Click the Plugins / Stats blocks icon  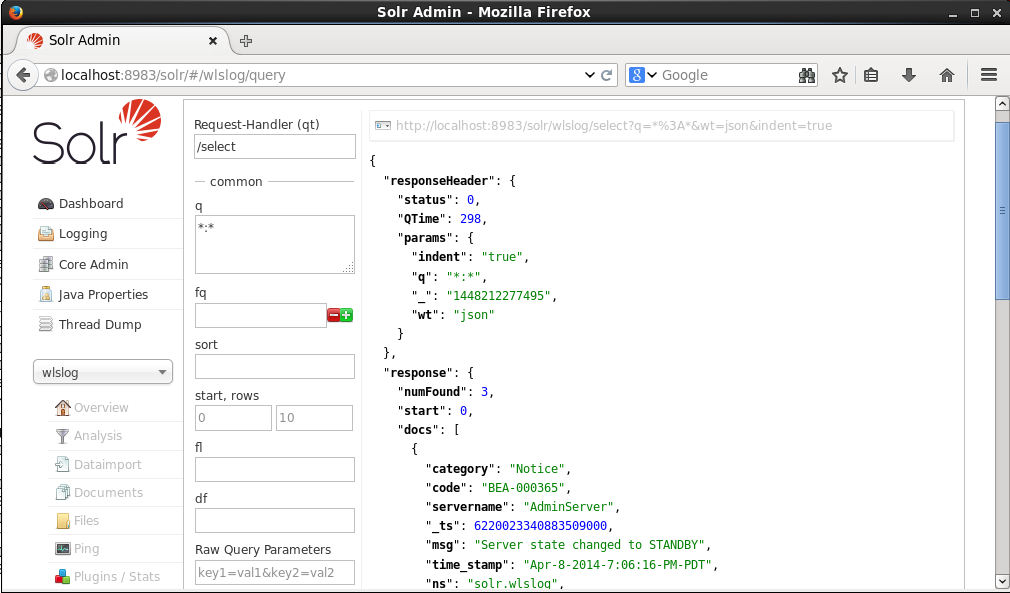tap(62, 577)
